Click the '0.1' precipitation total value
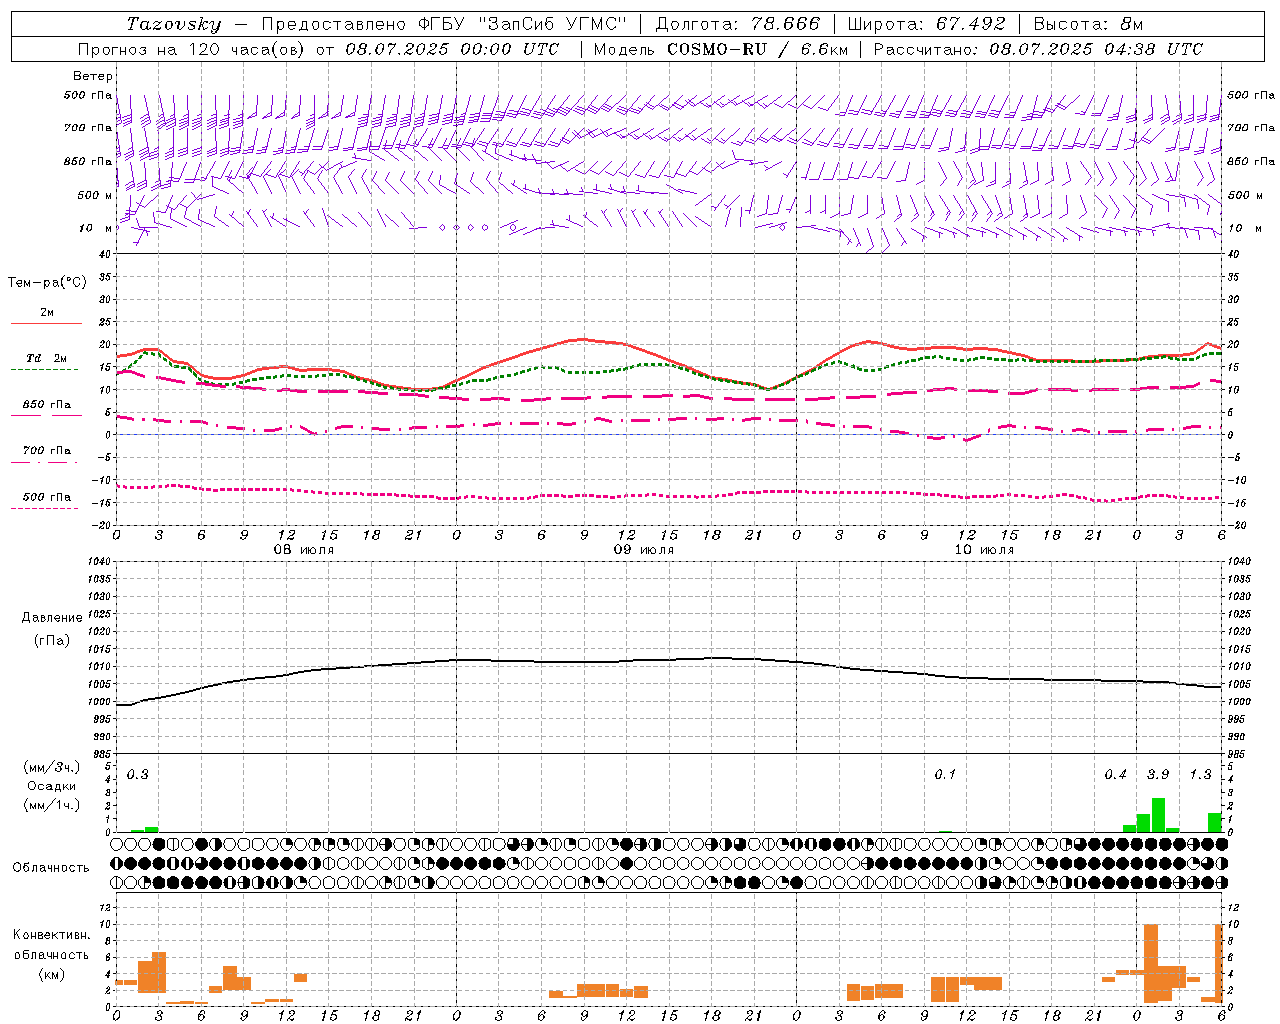The image size is (1280, 1024). 945,775
